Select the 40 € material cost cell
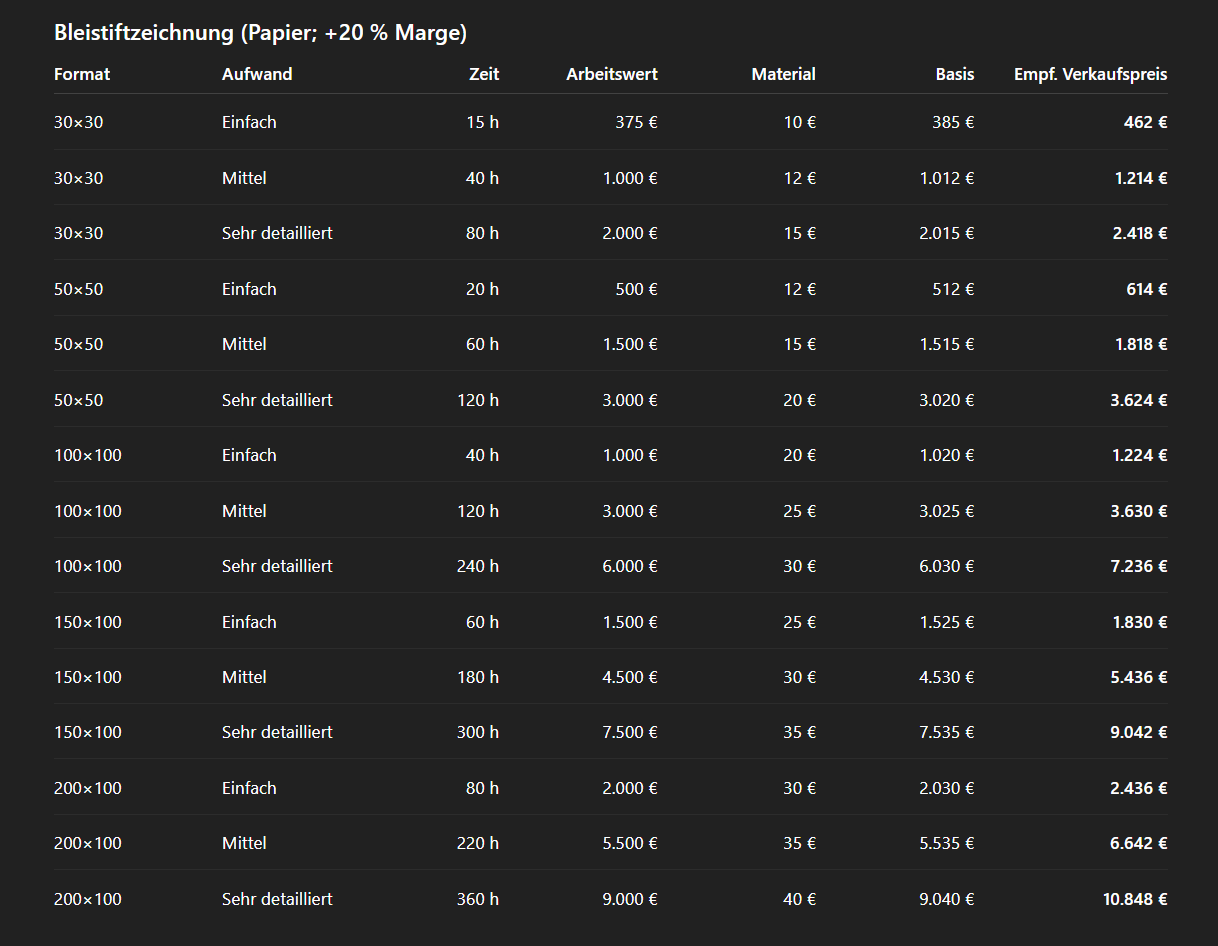The height and width of the screenshot is (946, 1218). coord(799,899)
